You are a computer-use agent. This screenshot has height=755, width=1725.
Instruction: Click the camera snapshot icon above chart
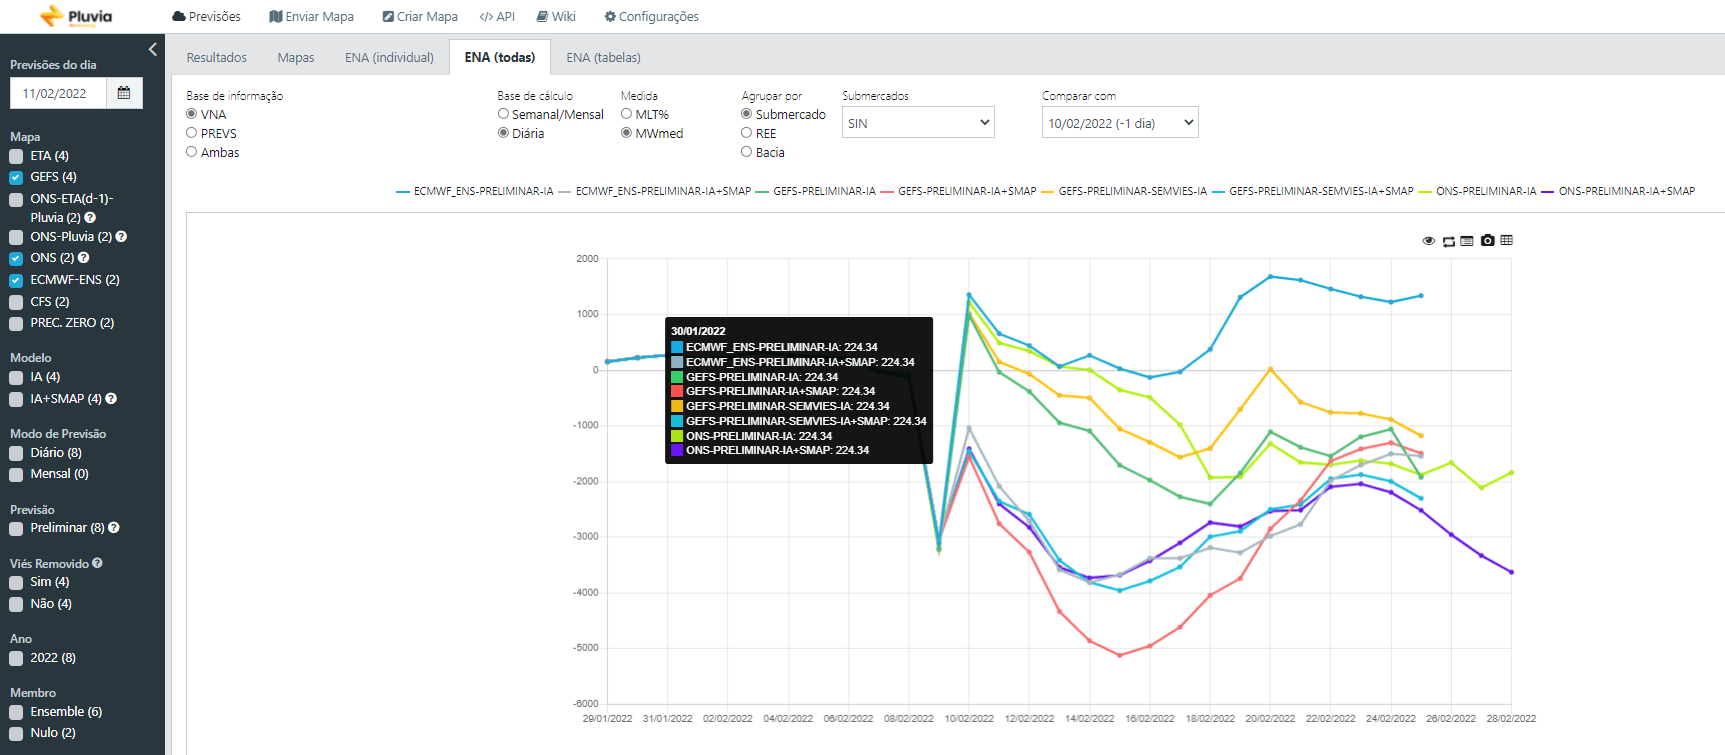[1487, 241]
